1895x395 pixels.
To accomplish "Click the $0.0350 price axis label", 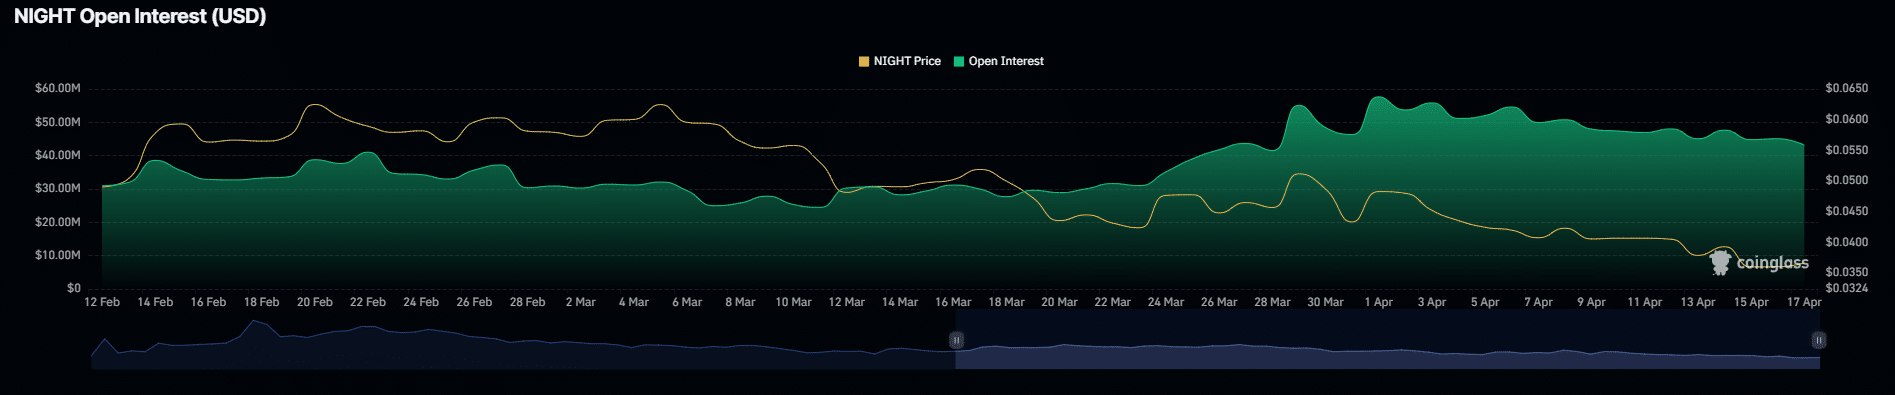I will 1846,272.
